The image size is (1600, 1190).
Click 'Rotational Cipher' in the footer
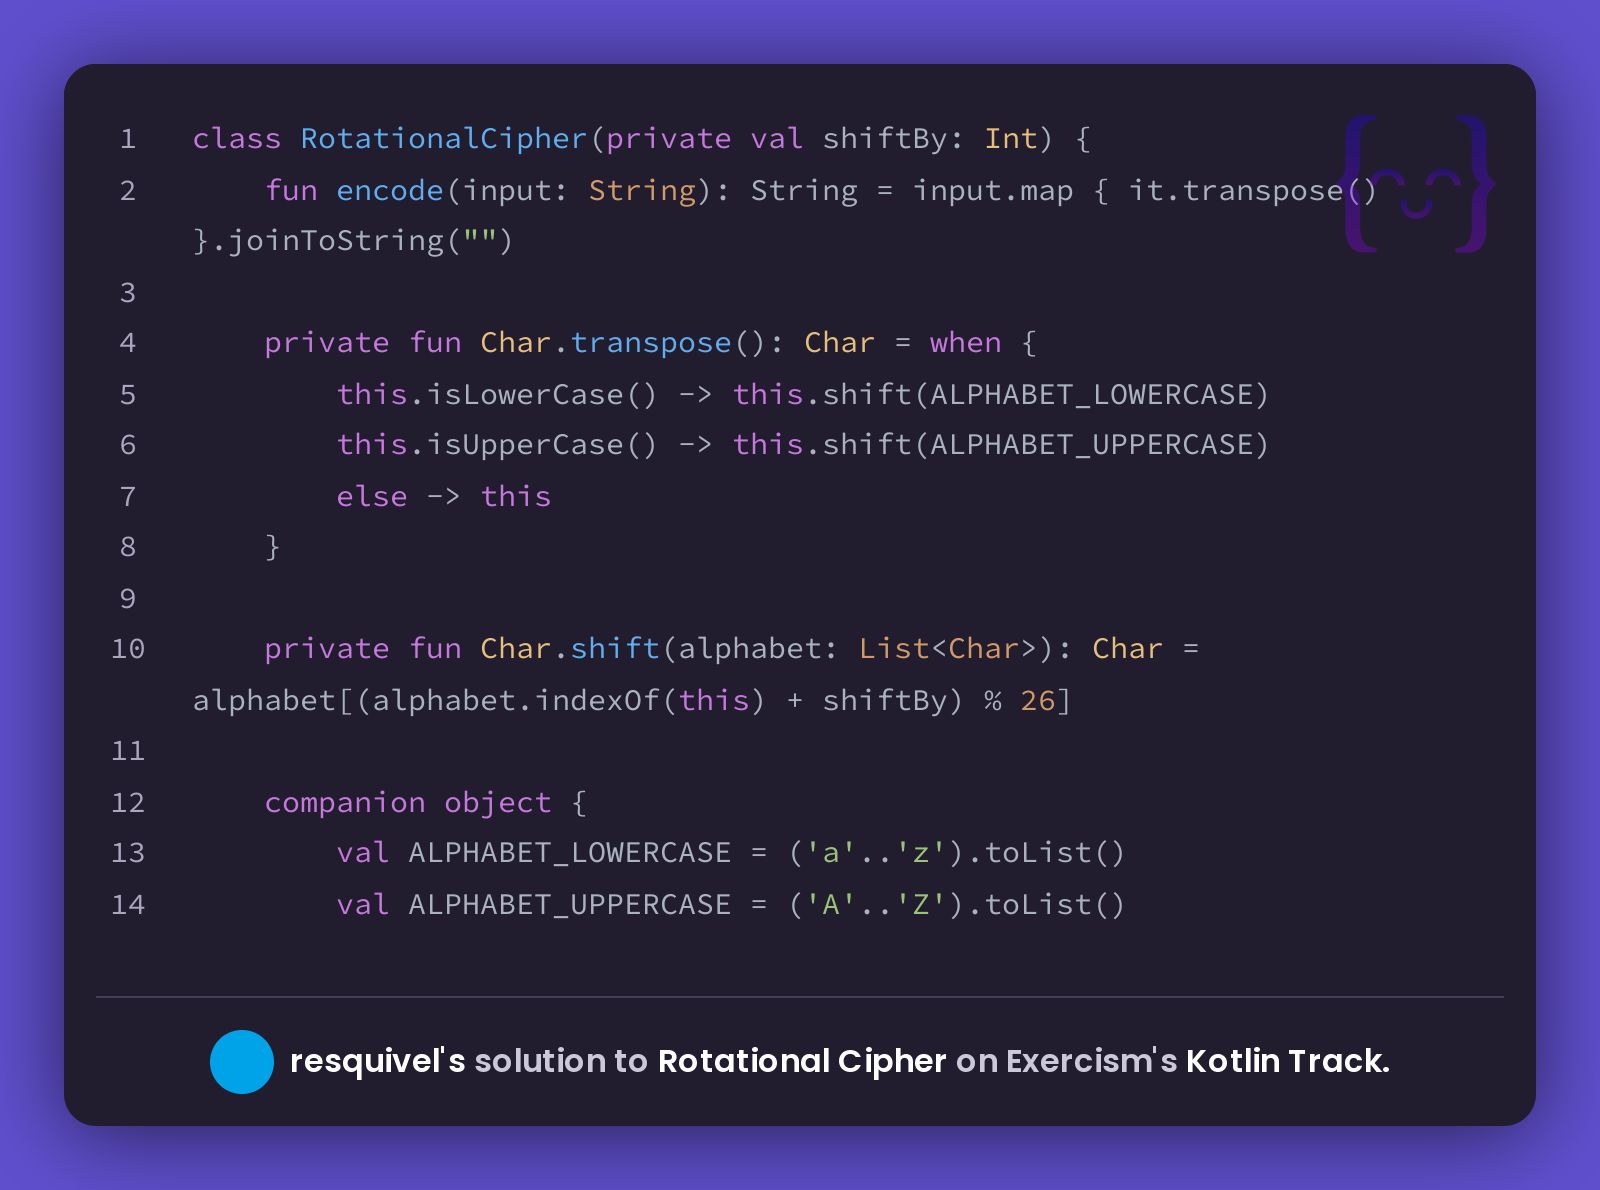click(802, 1061)
